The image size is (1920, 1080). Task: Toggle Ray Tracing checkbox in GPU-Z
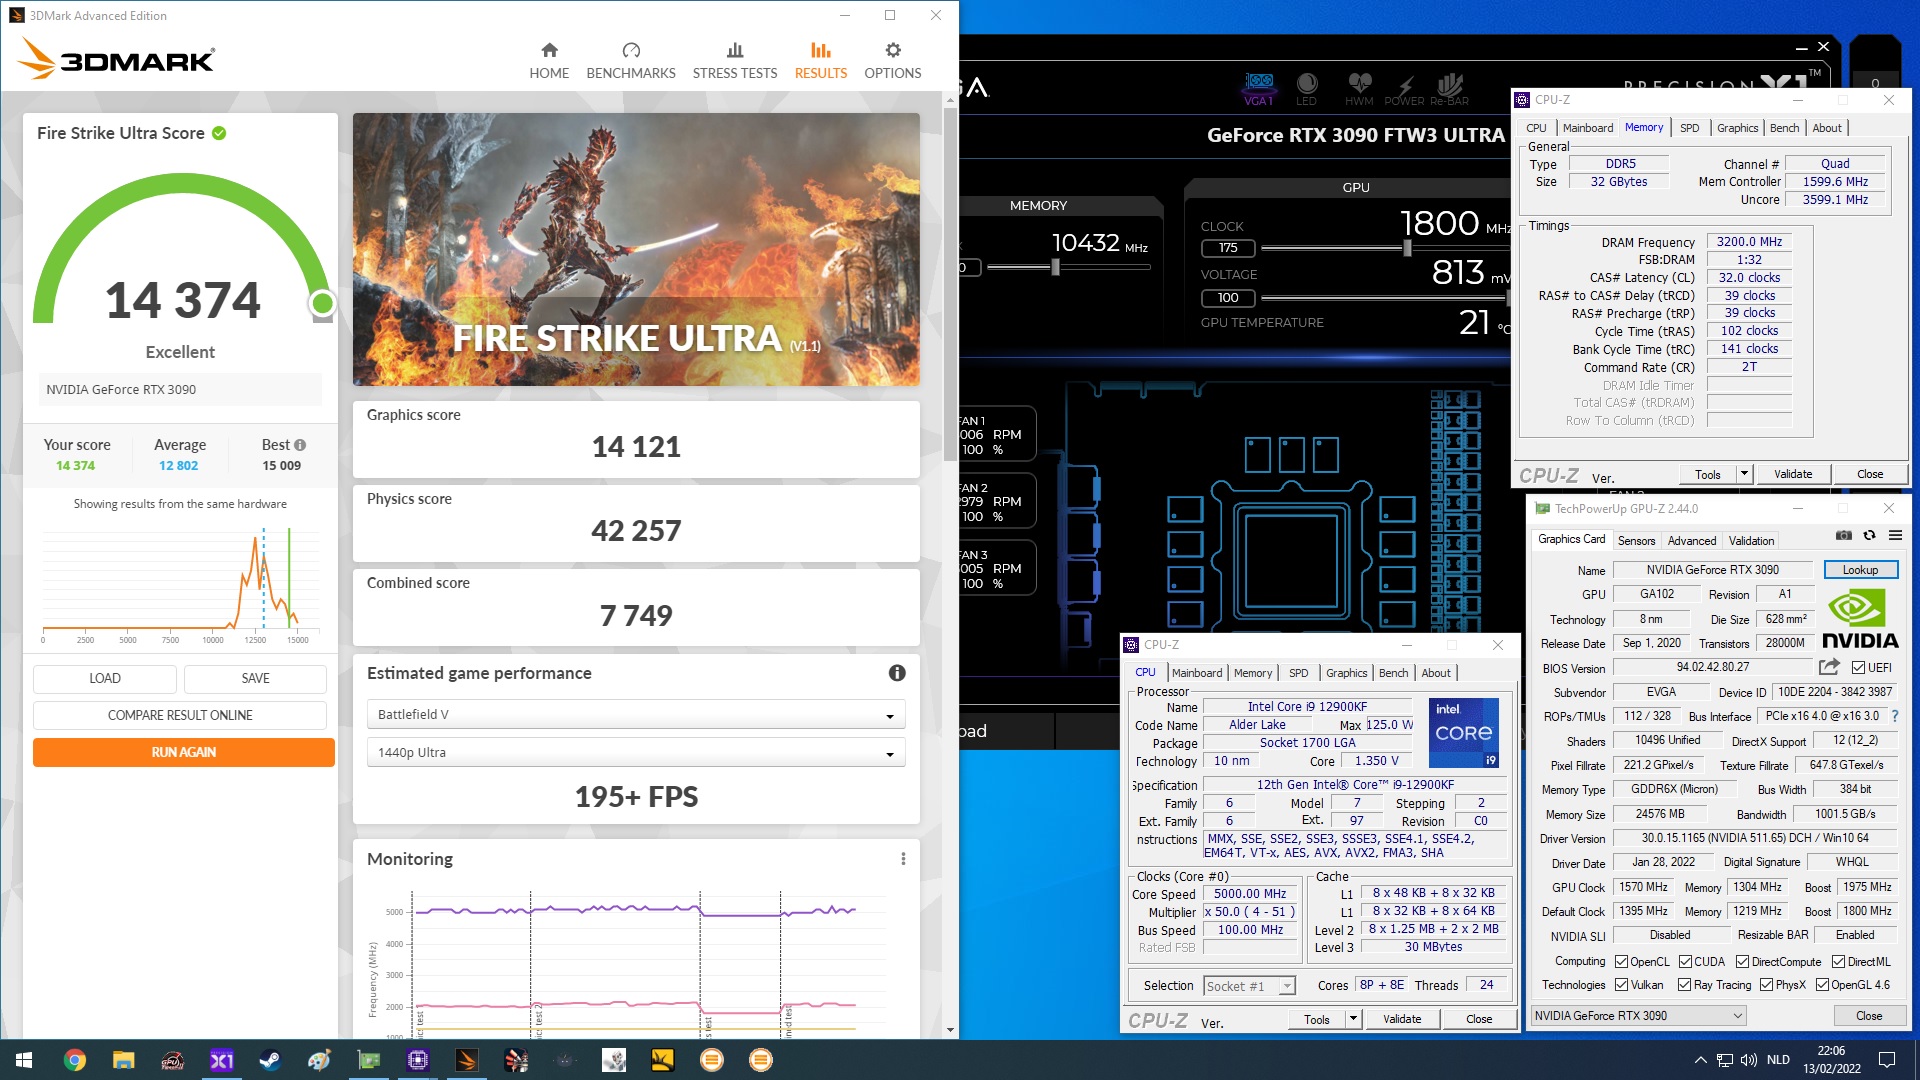pos(1685,985)
